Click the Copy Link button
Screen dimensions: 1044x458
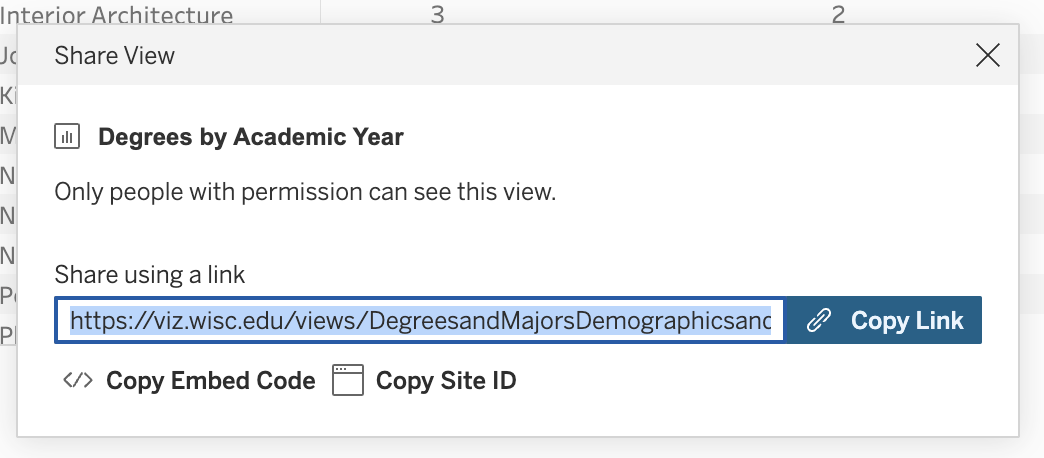click(884, 320)
